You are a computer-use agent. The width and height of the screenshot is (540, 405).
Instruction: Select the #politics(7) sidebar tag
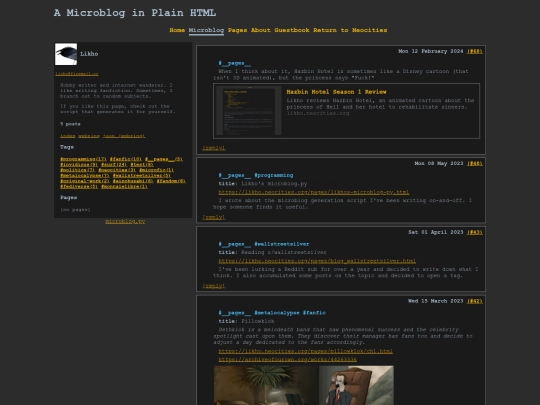tap(77, 170)
